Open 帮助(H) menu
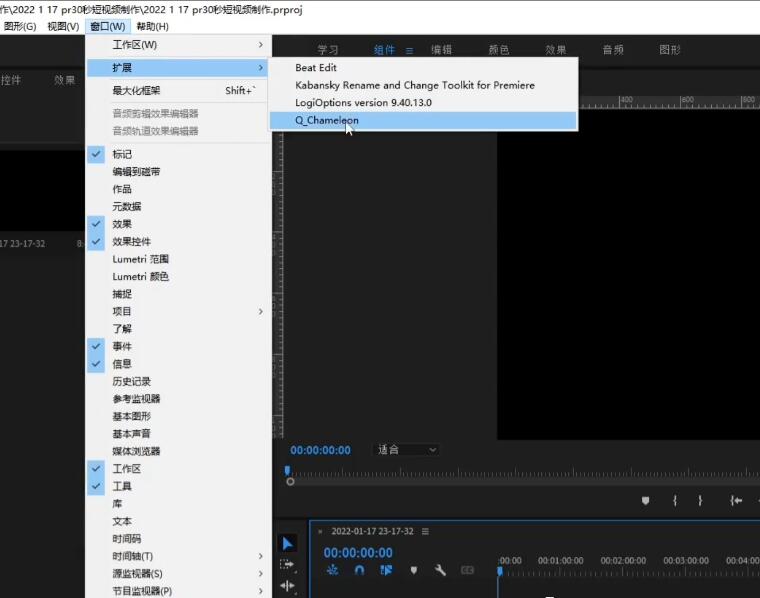Image resolution: width=760 pixels, height=598 pixels. coord(153,26)
